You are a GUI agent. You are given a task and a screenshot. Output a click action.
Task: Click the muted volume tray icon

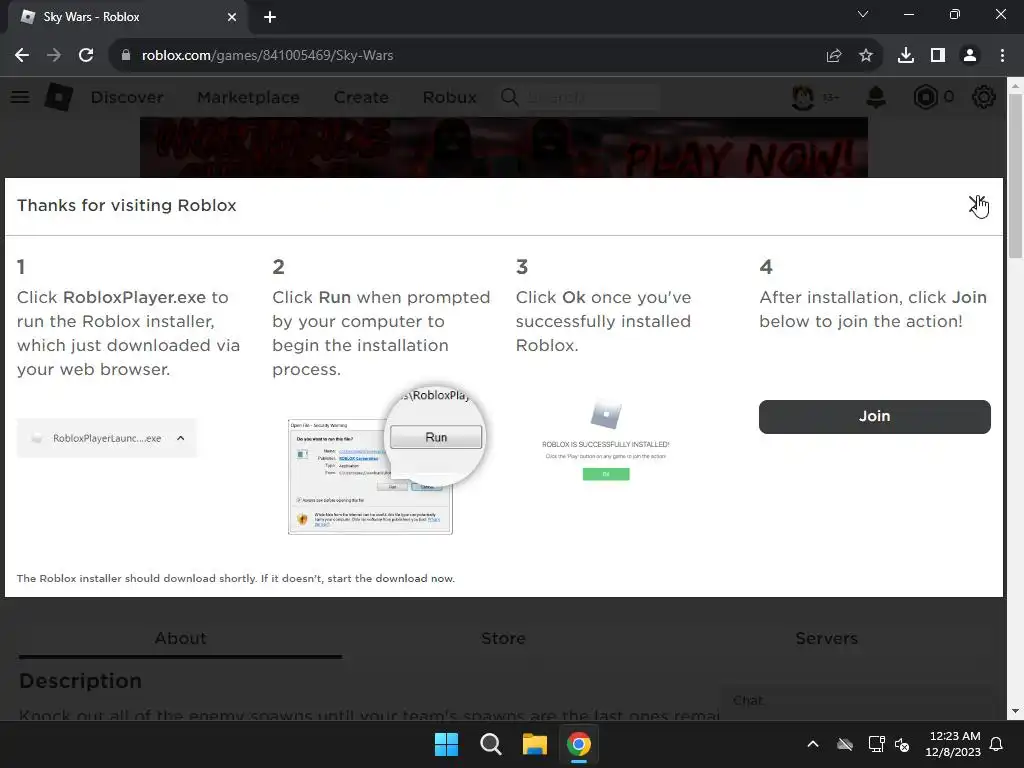pos(902,744)
